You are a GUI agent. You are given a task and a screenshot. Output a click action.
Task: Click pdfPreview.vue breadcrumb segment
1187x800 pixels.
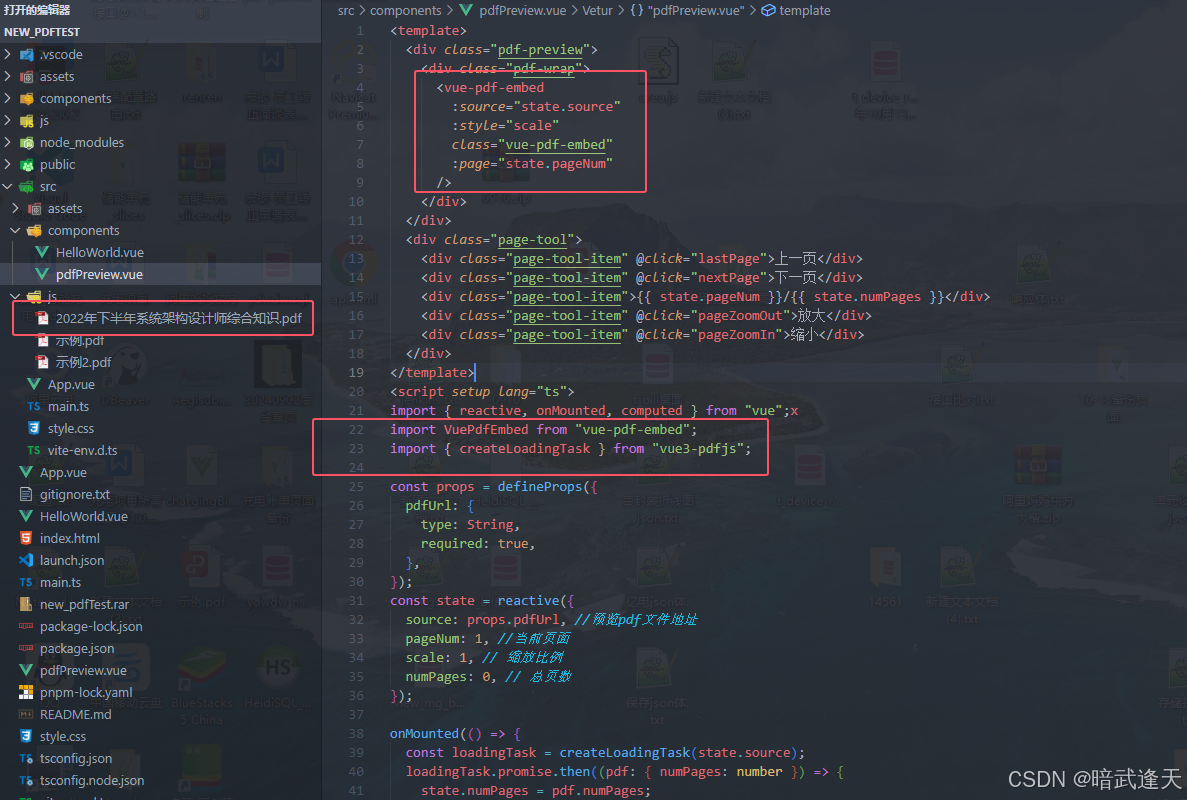[522, 10]
